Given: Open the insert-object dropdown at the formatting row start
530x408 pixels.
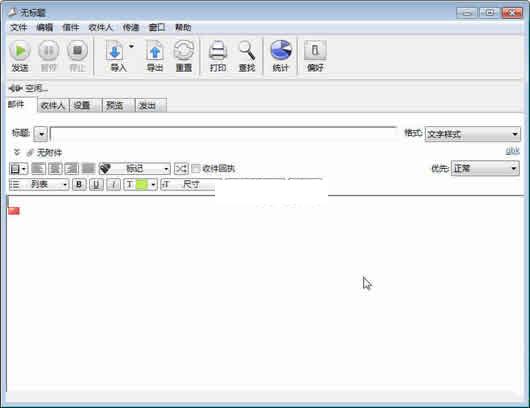Looking at the screenshot, I should coord(19,168).
